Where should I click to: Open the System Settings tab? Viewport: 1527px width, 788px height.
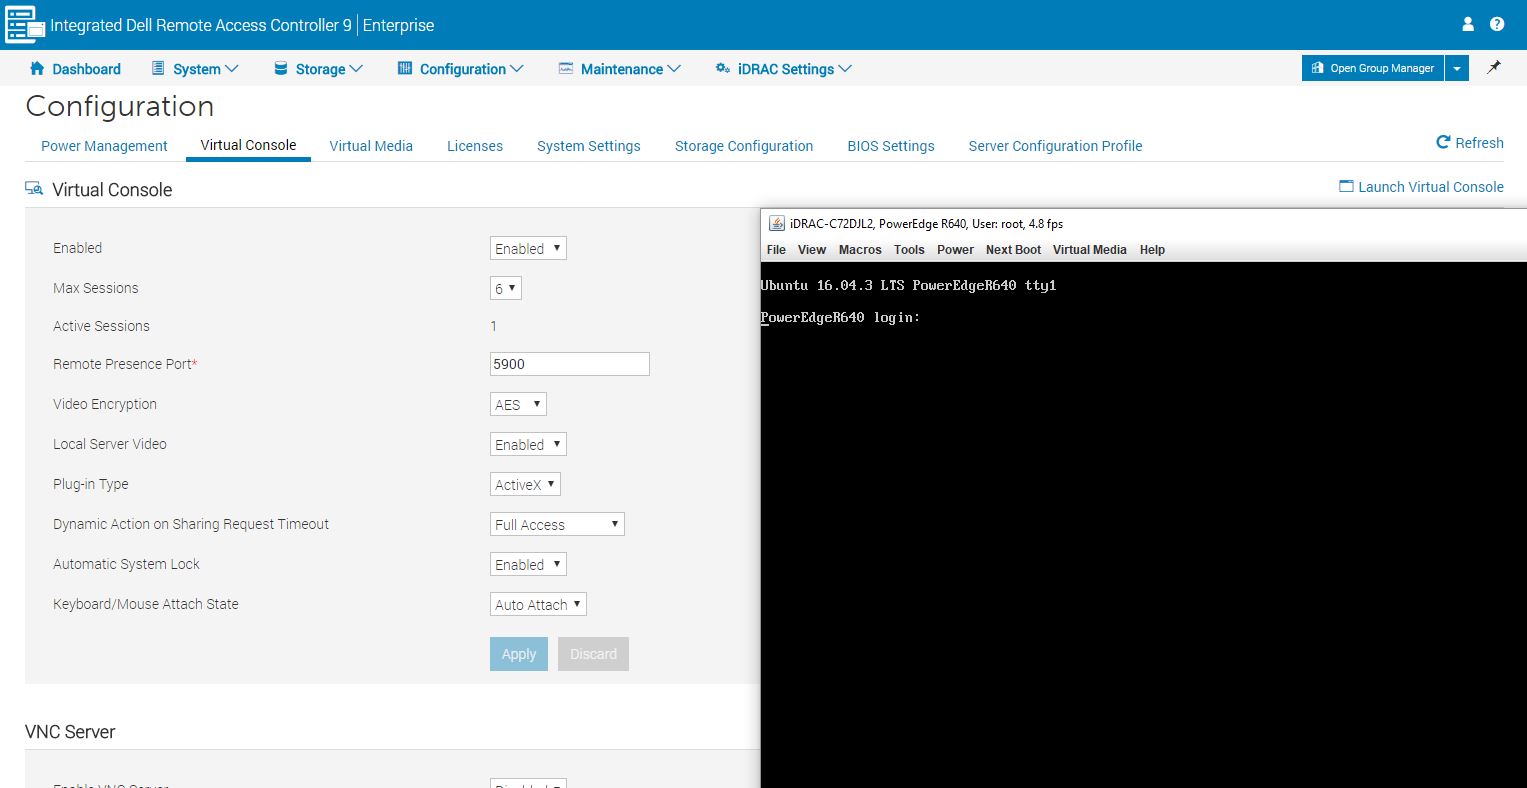(589, 146)
